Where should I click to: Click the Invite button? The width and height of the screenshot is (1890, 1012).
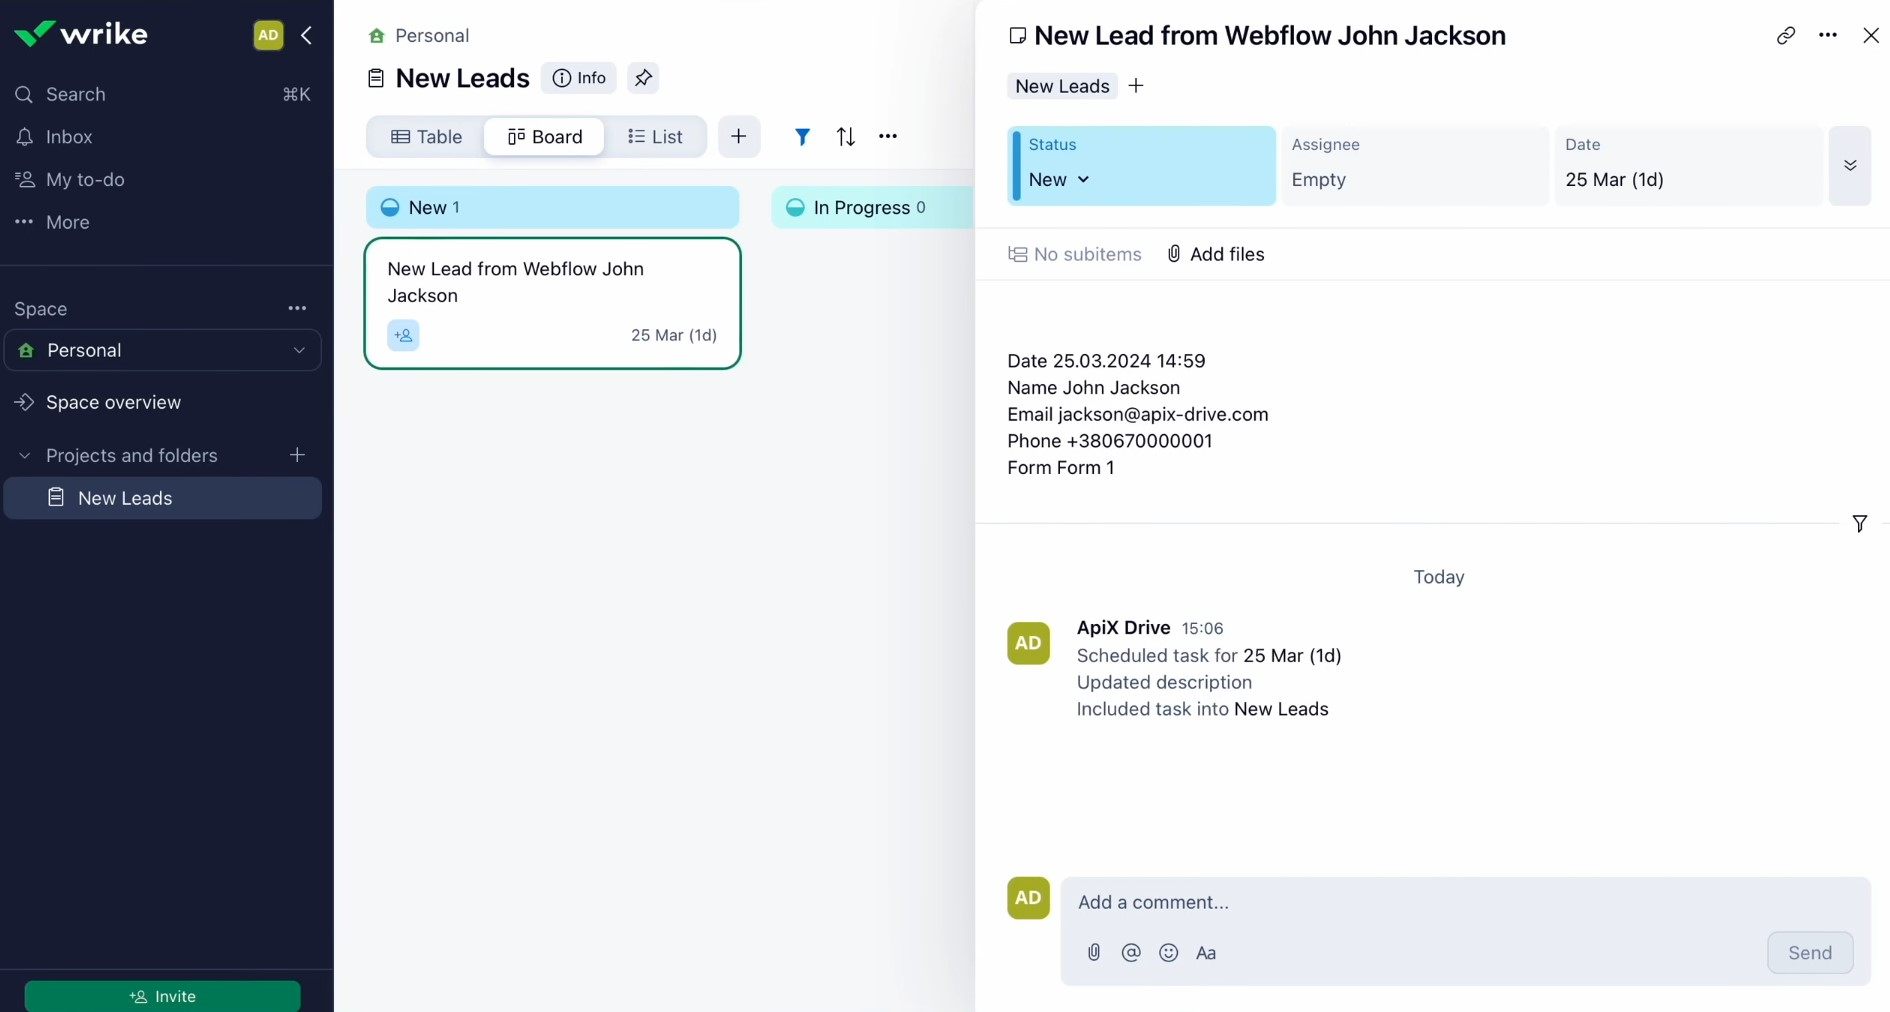(x=162, y=996)
